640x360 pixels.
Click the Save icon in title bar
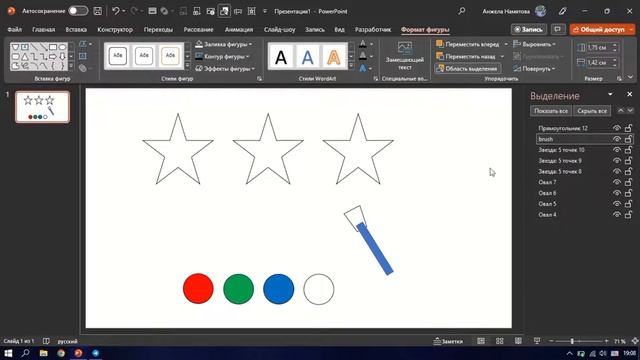pyautogui.click(x=98, y=11)
